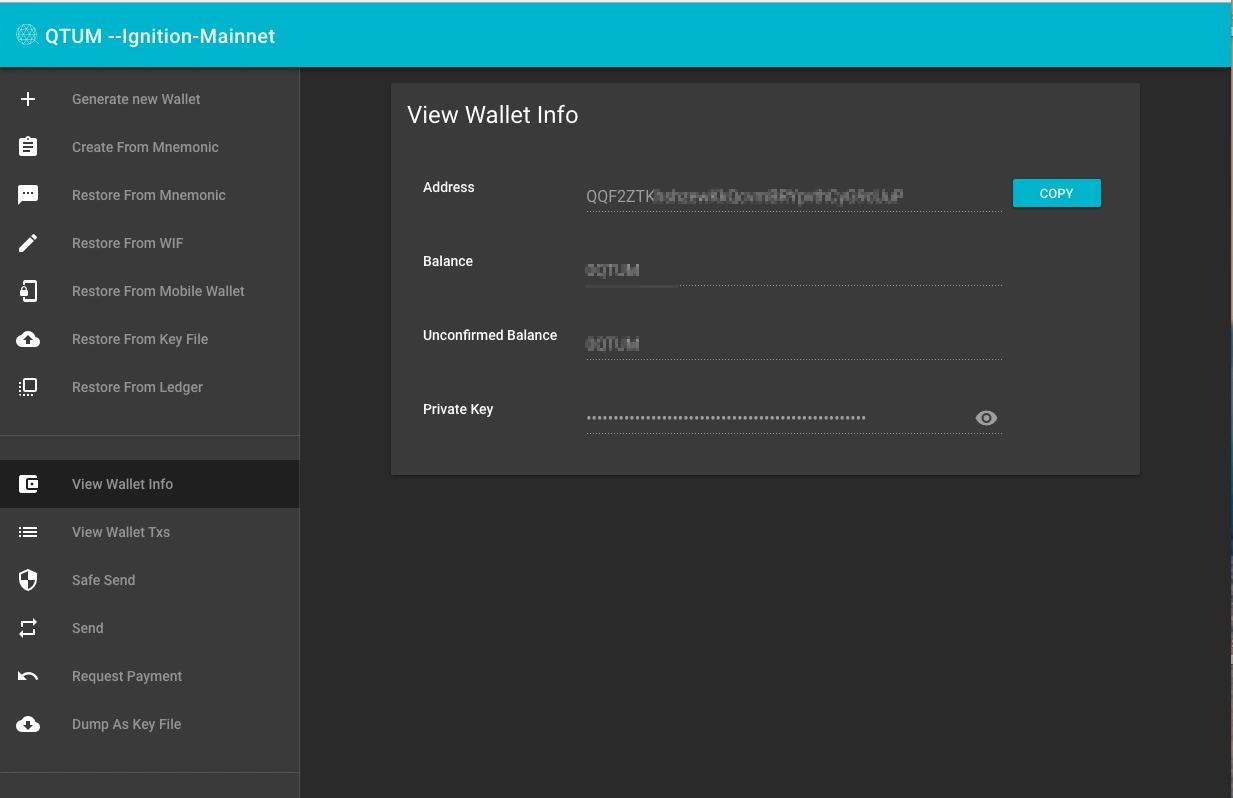Click the wallet Address field
The image size is (1233, 798).
click(x=794, y=196)
